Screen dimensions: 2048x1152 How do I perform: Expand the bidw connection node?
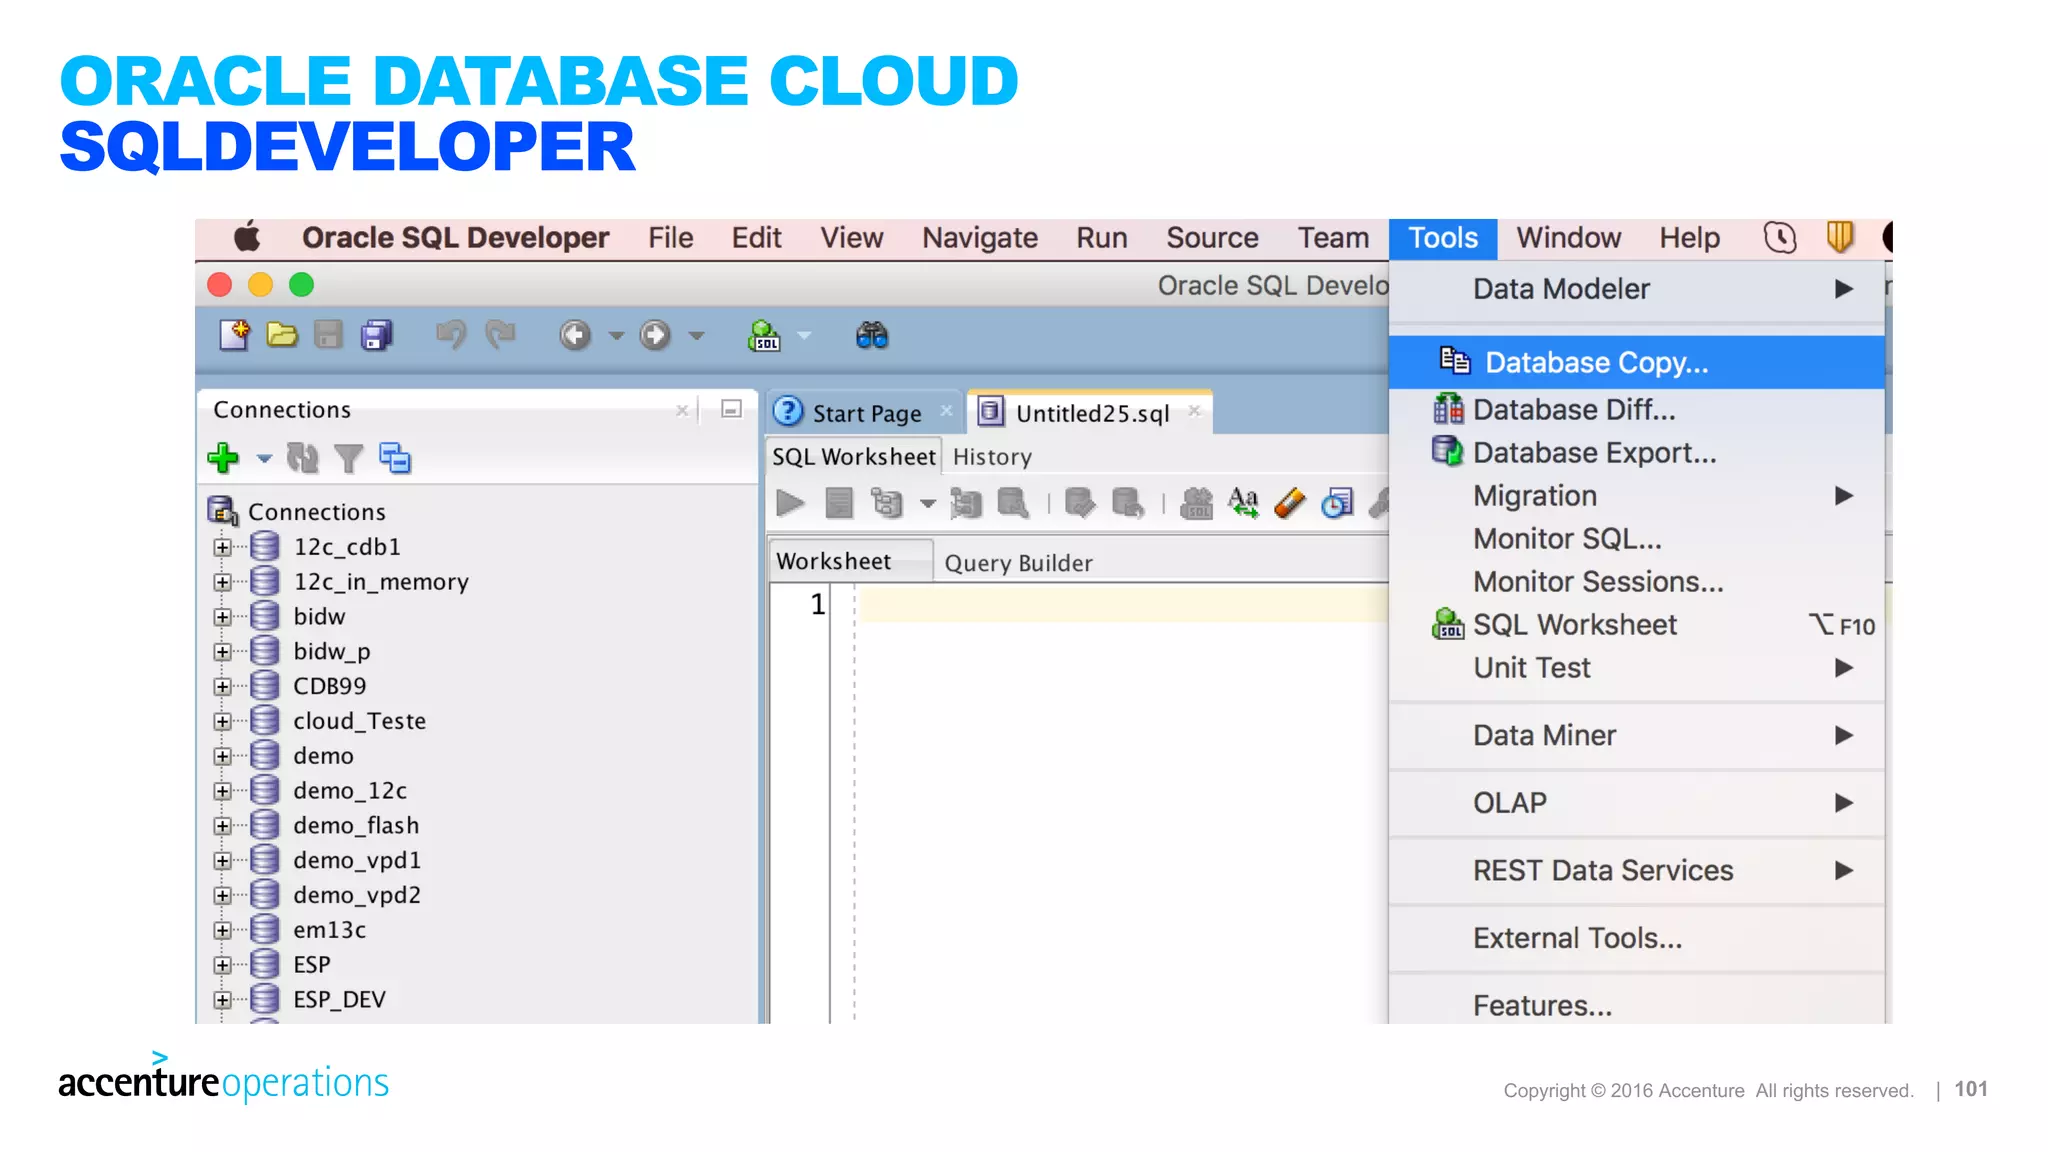tap(222, 617)
